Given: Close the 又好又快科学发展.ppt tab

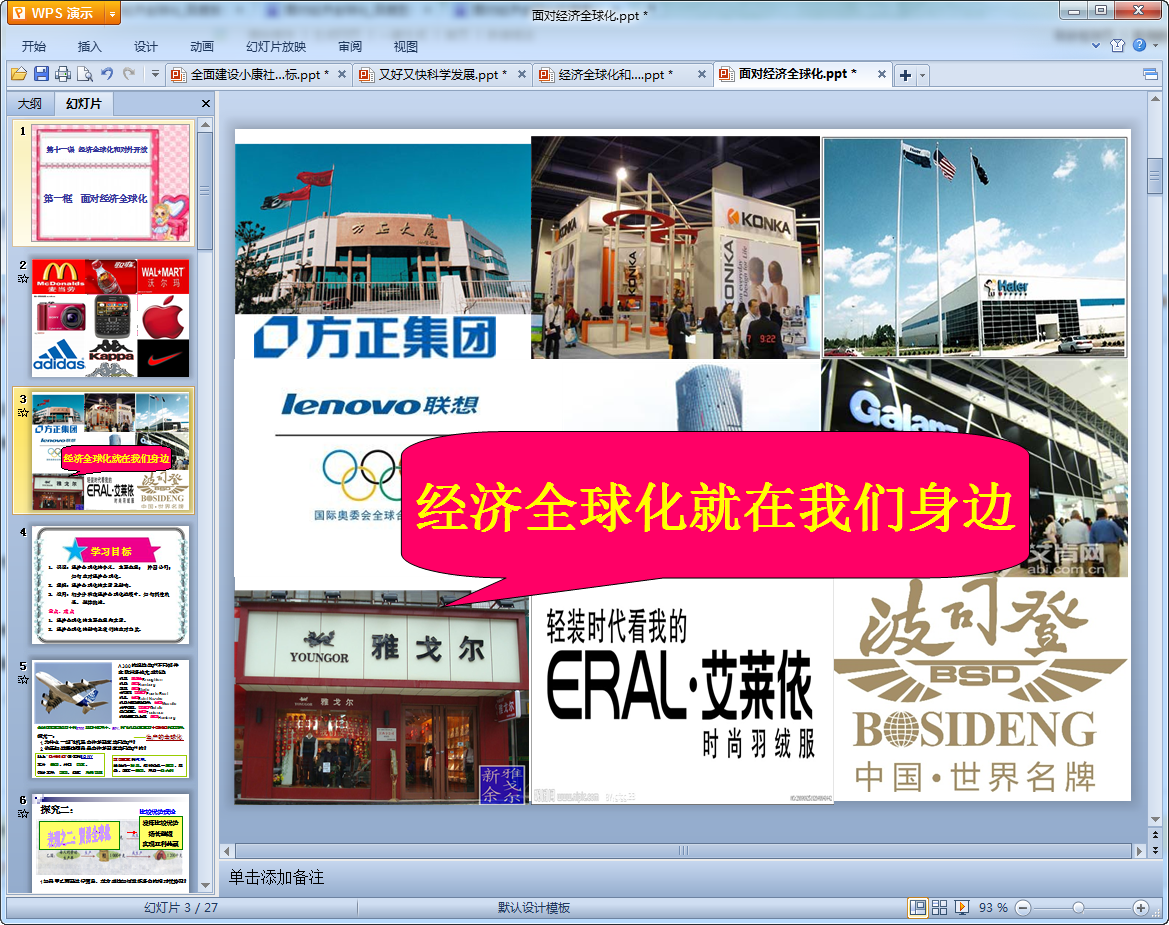Looking at the screenshot, I should [x=522, y=75].
